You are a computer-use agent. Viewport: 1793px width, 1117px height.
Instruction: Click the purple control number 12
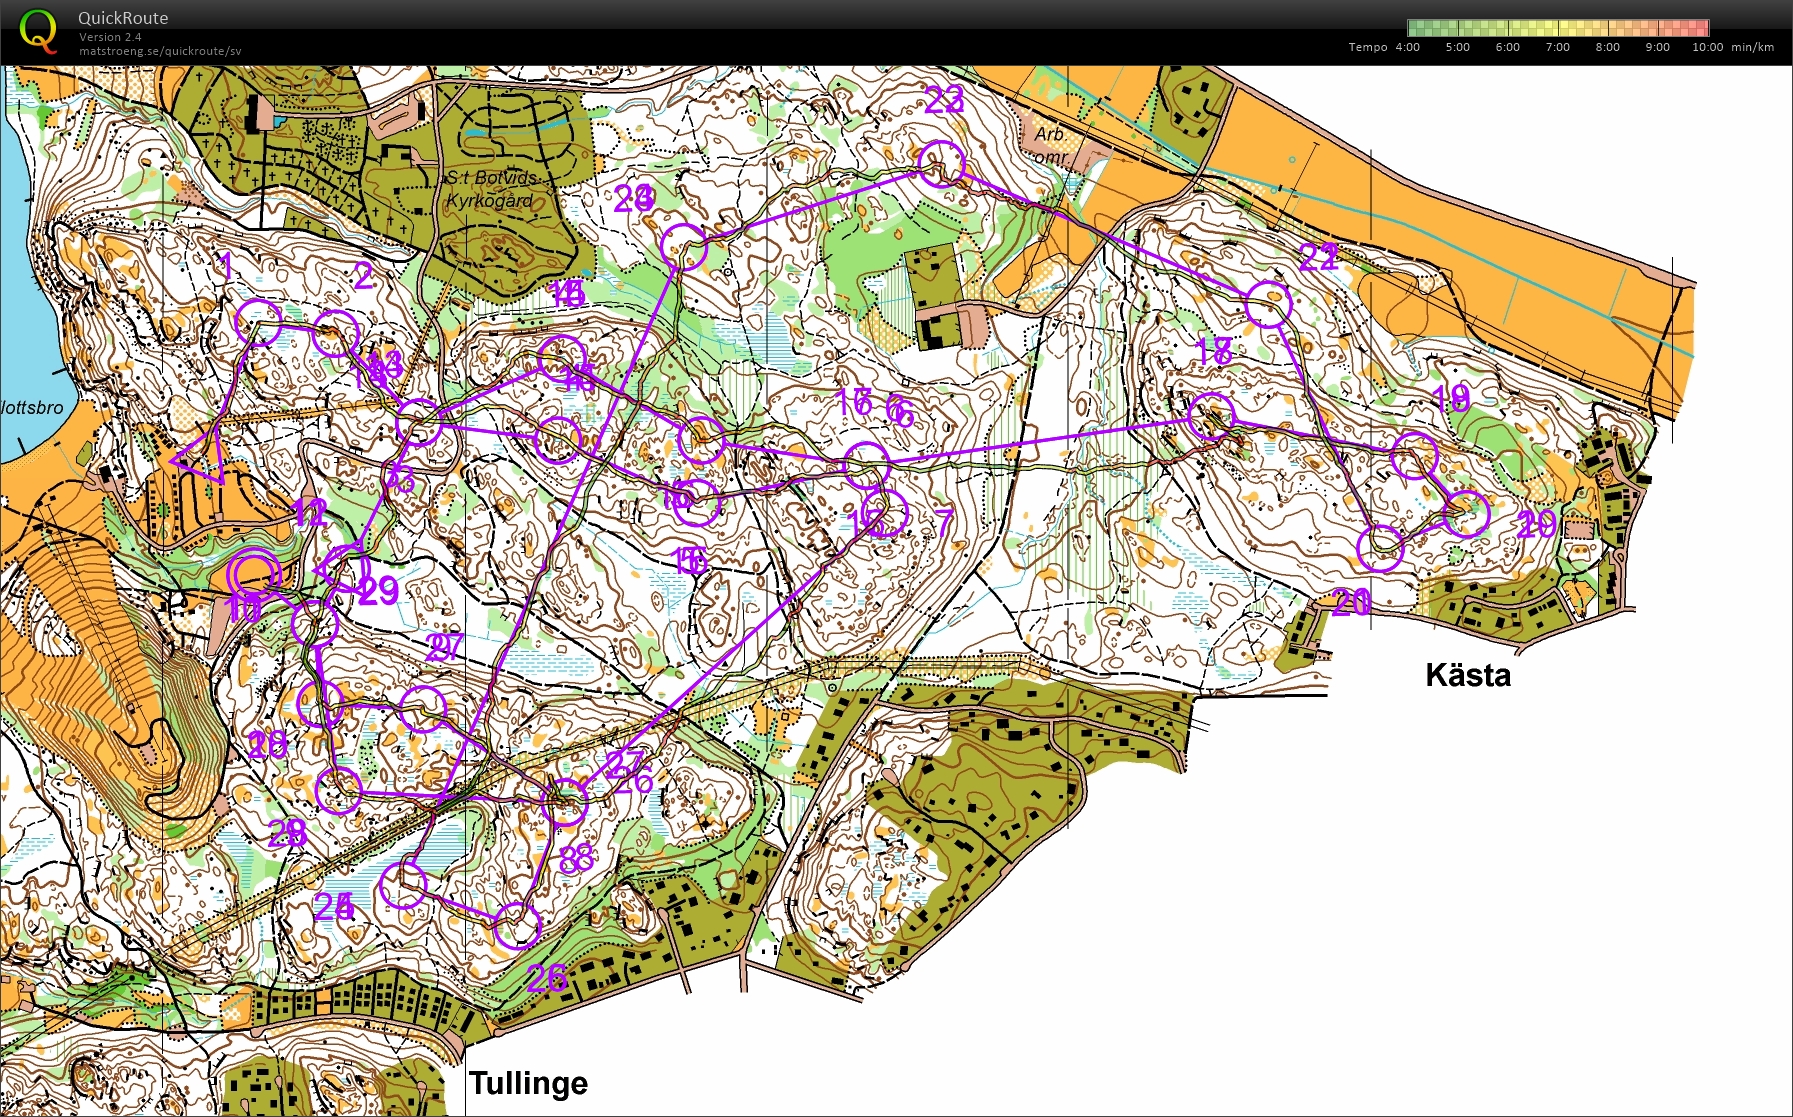coord(310,513)
